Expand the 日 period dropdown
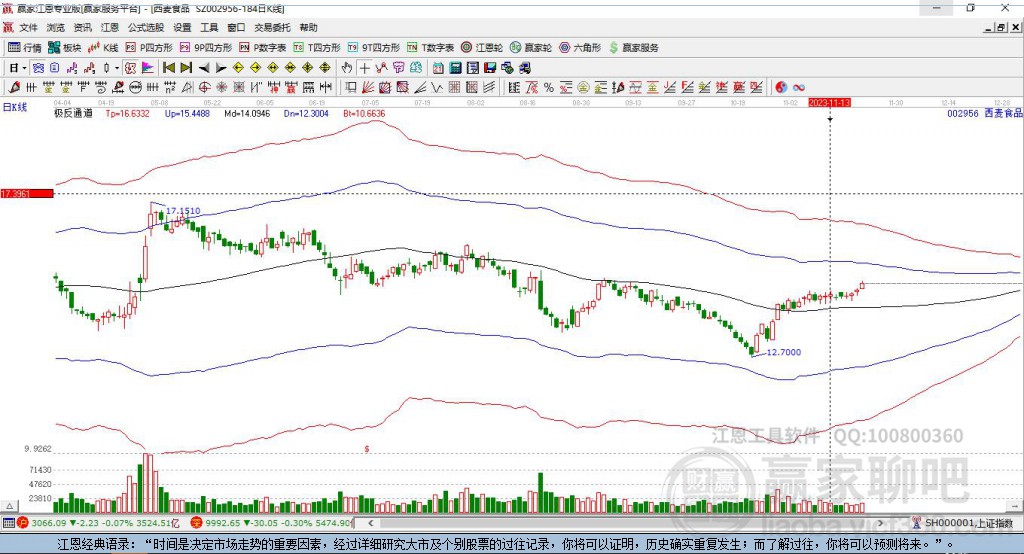The width and height of the screenshot is (1024, 554). tap(24, 68)
